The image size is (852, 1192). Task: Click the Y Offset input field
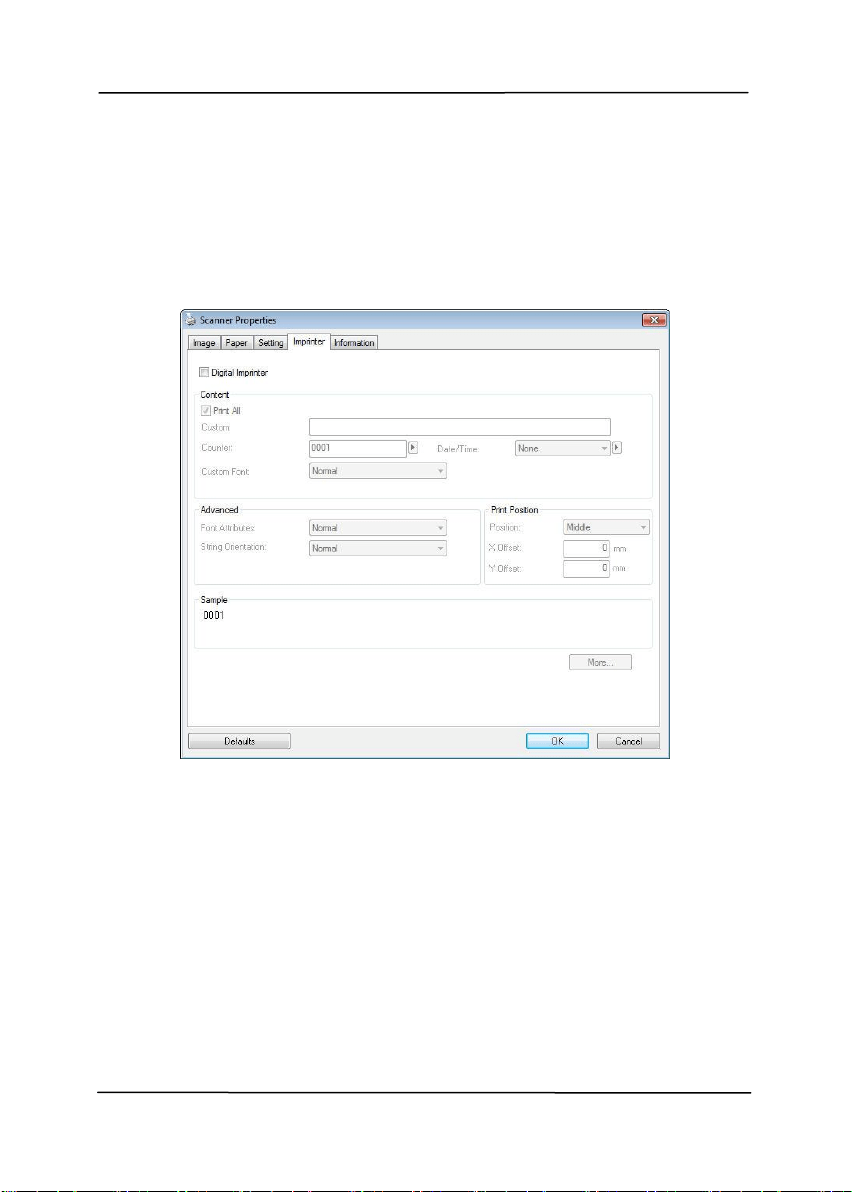click(586, 569)
